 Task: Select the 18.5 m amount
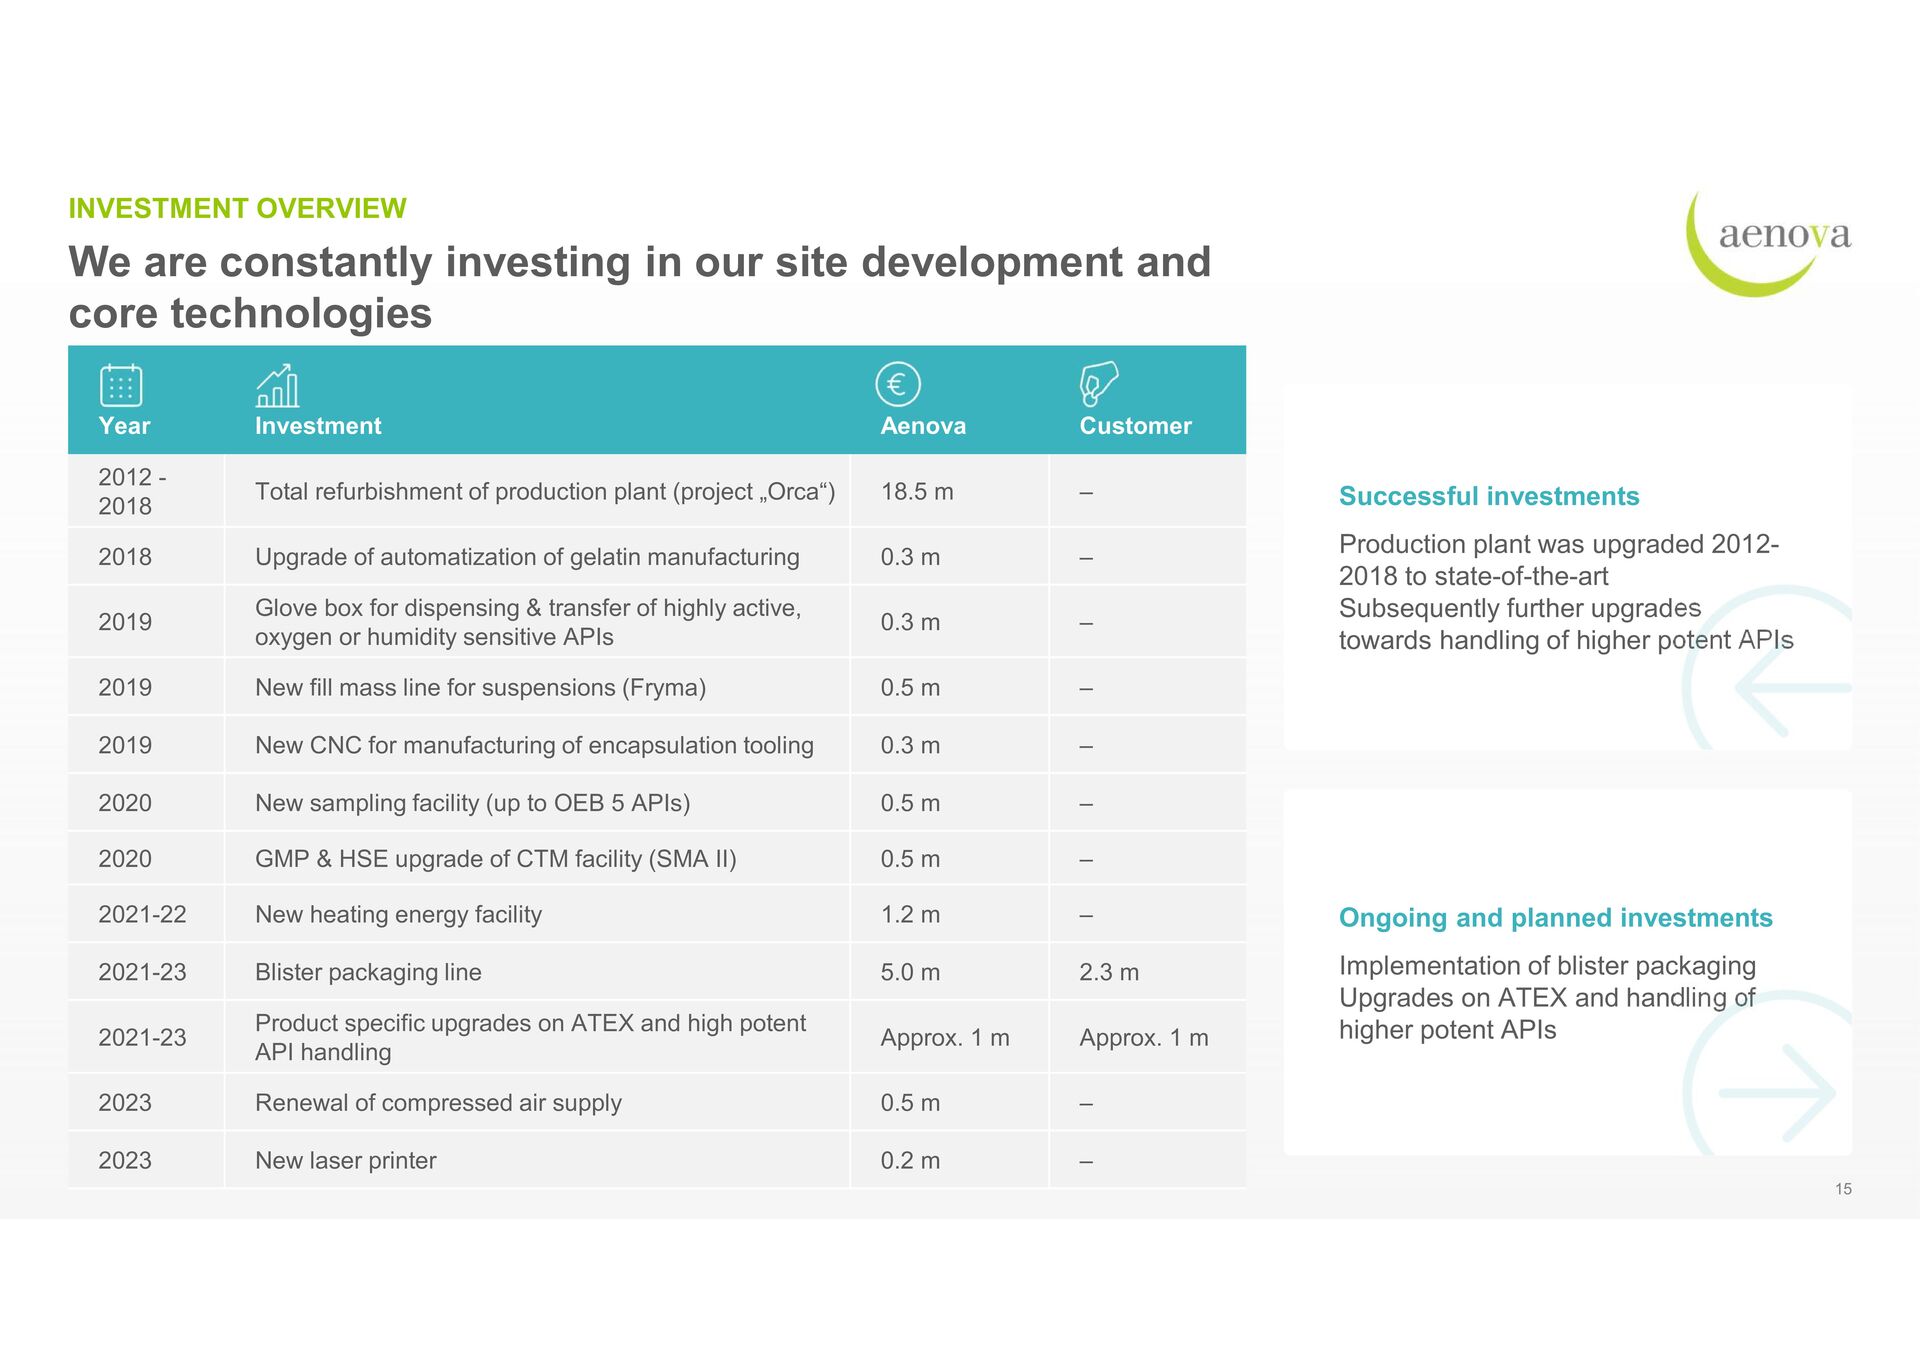[917, 492]
